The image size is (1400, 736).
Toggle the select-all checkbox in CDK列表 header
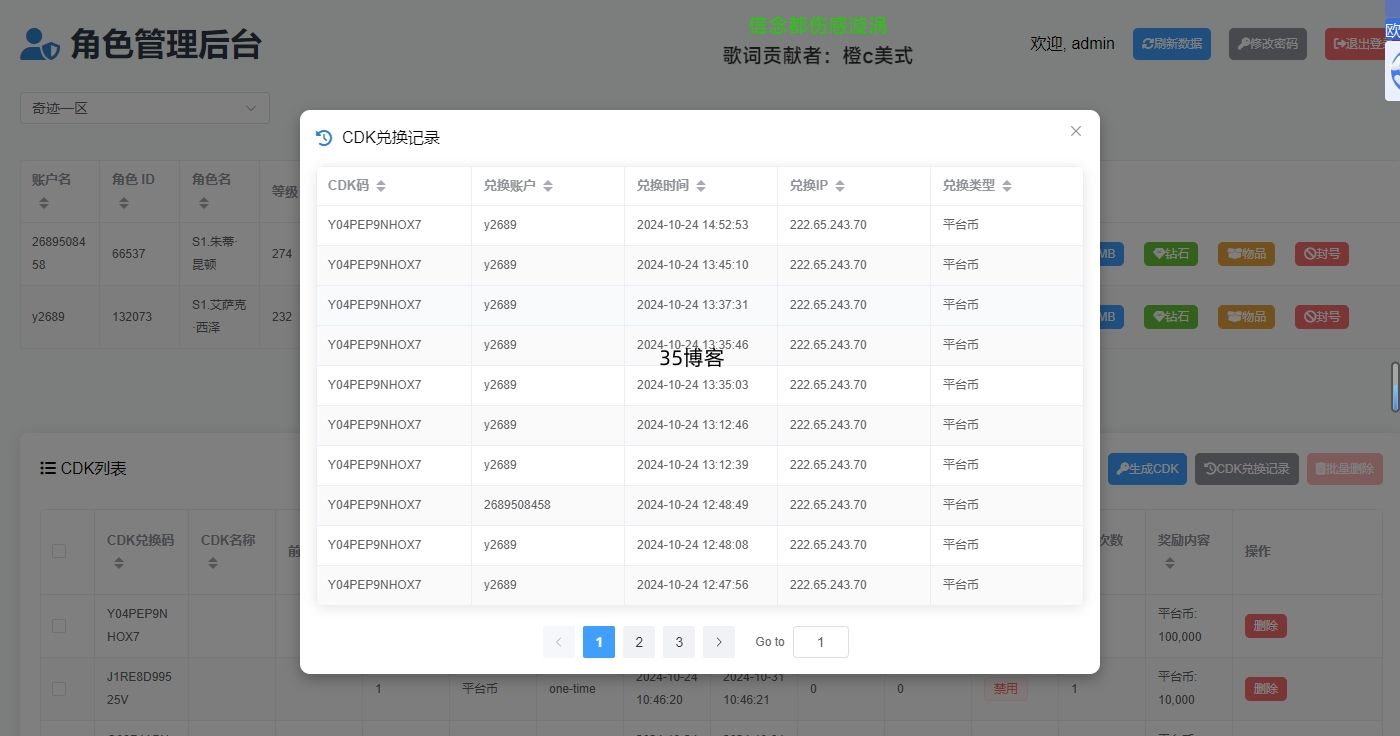58,551
